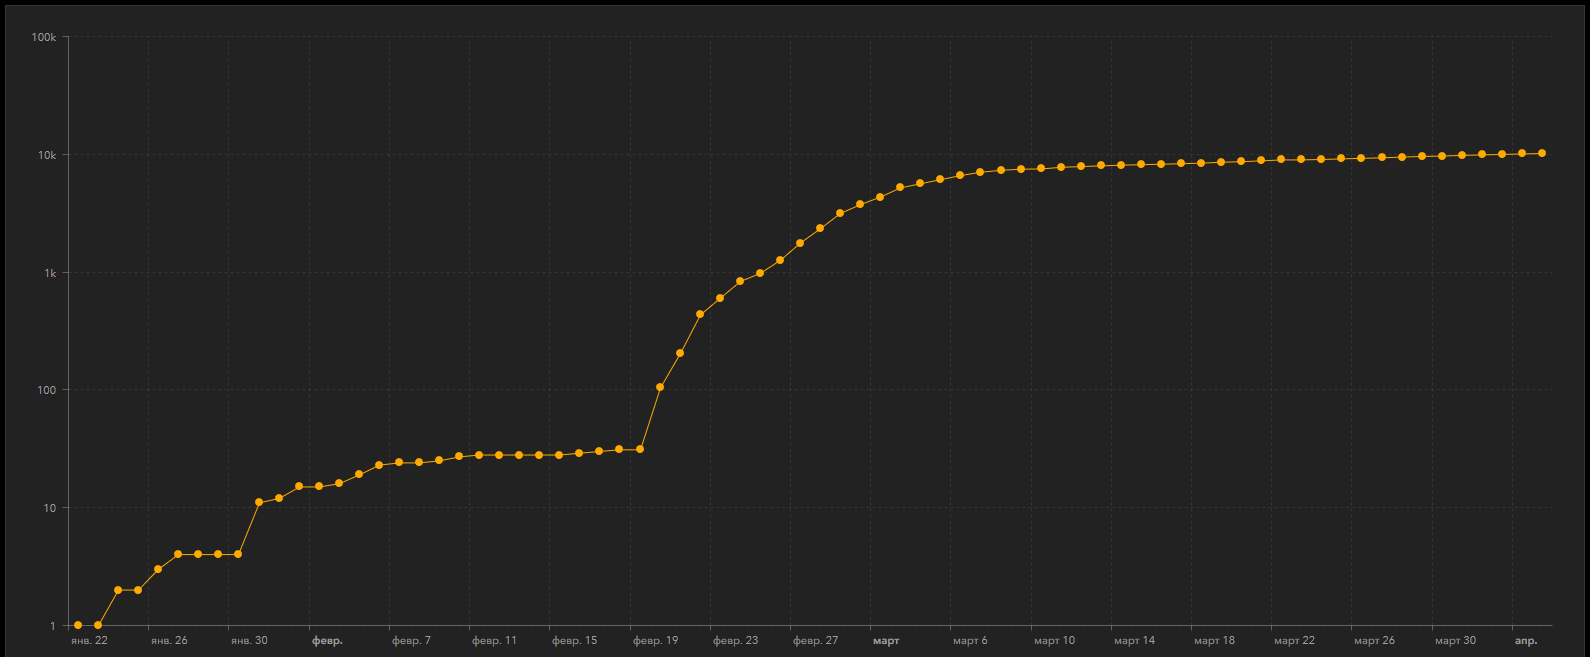Select the '10' y-axis label

51,508
